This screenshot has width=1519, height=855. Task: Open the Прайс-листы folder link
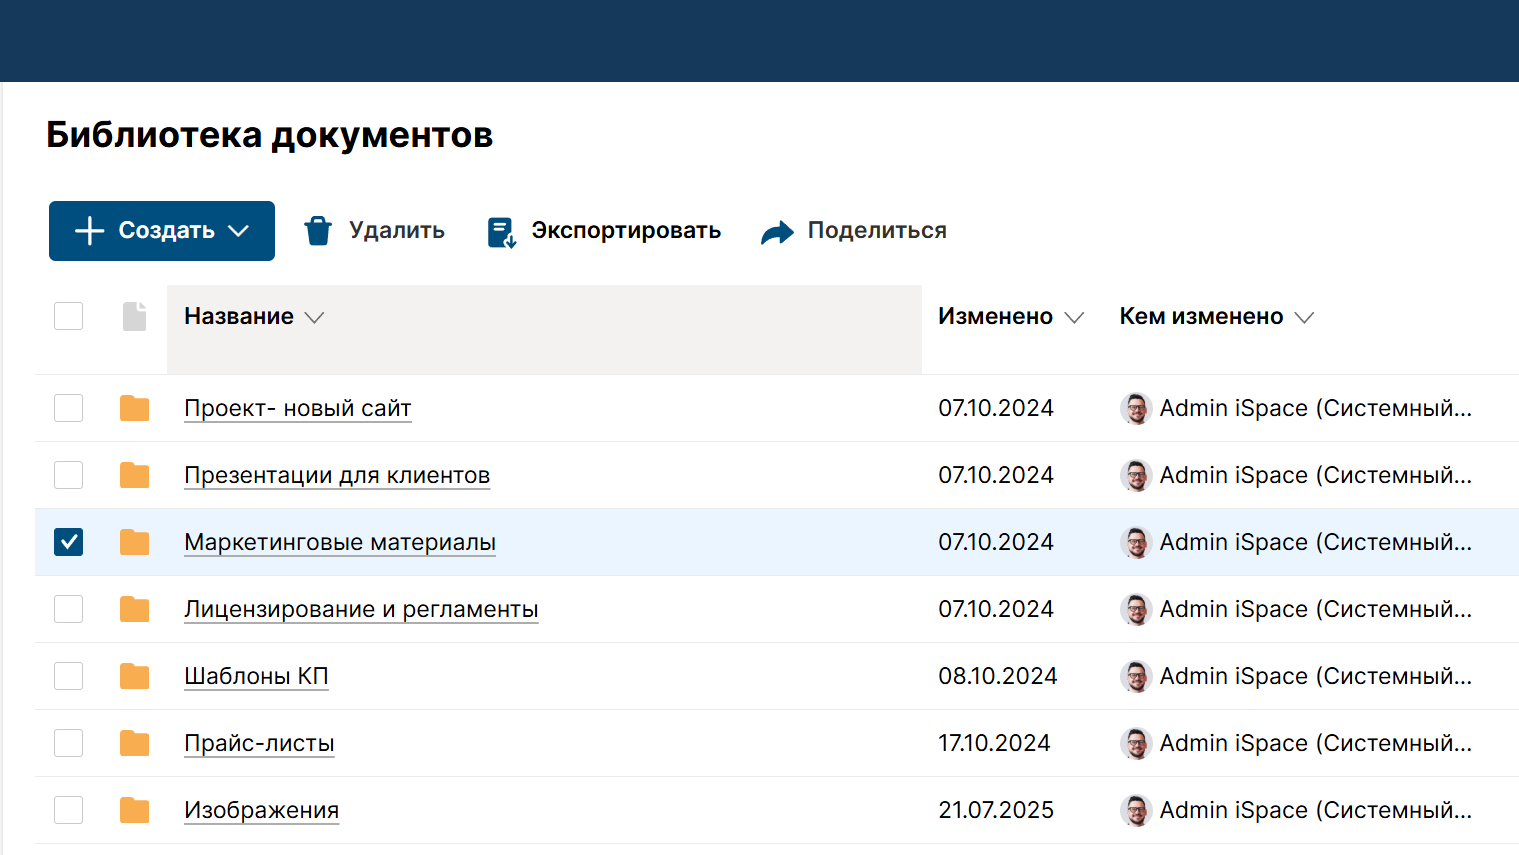coord(259,744)
